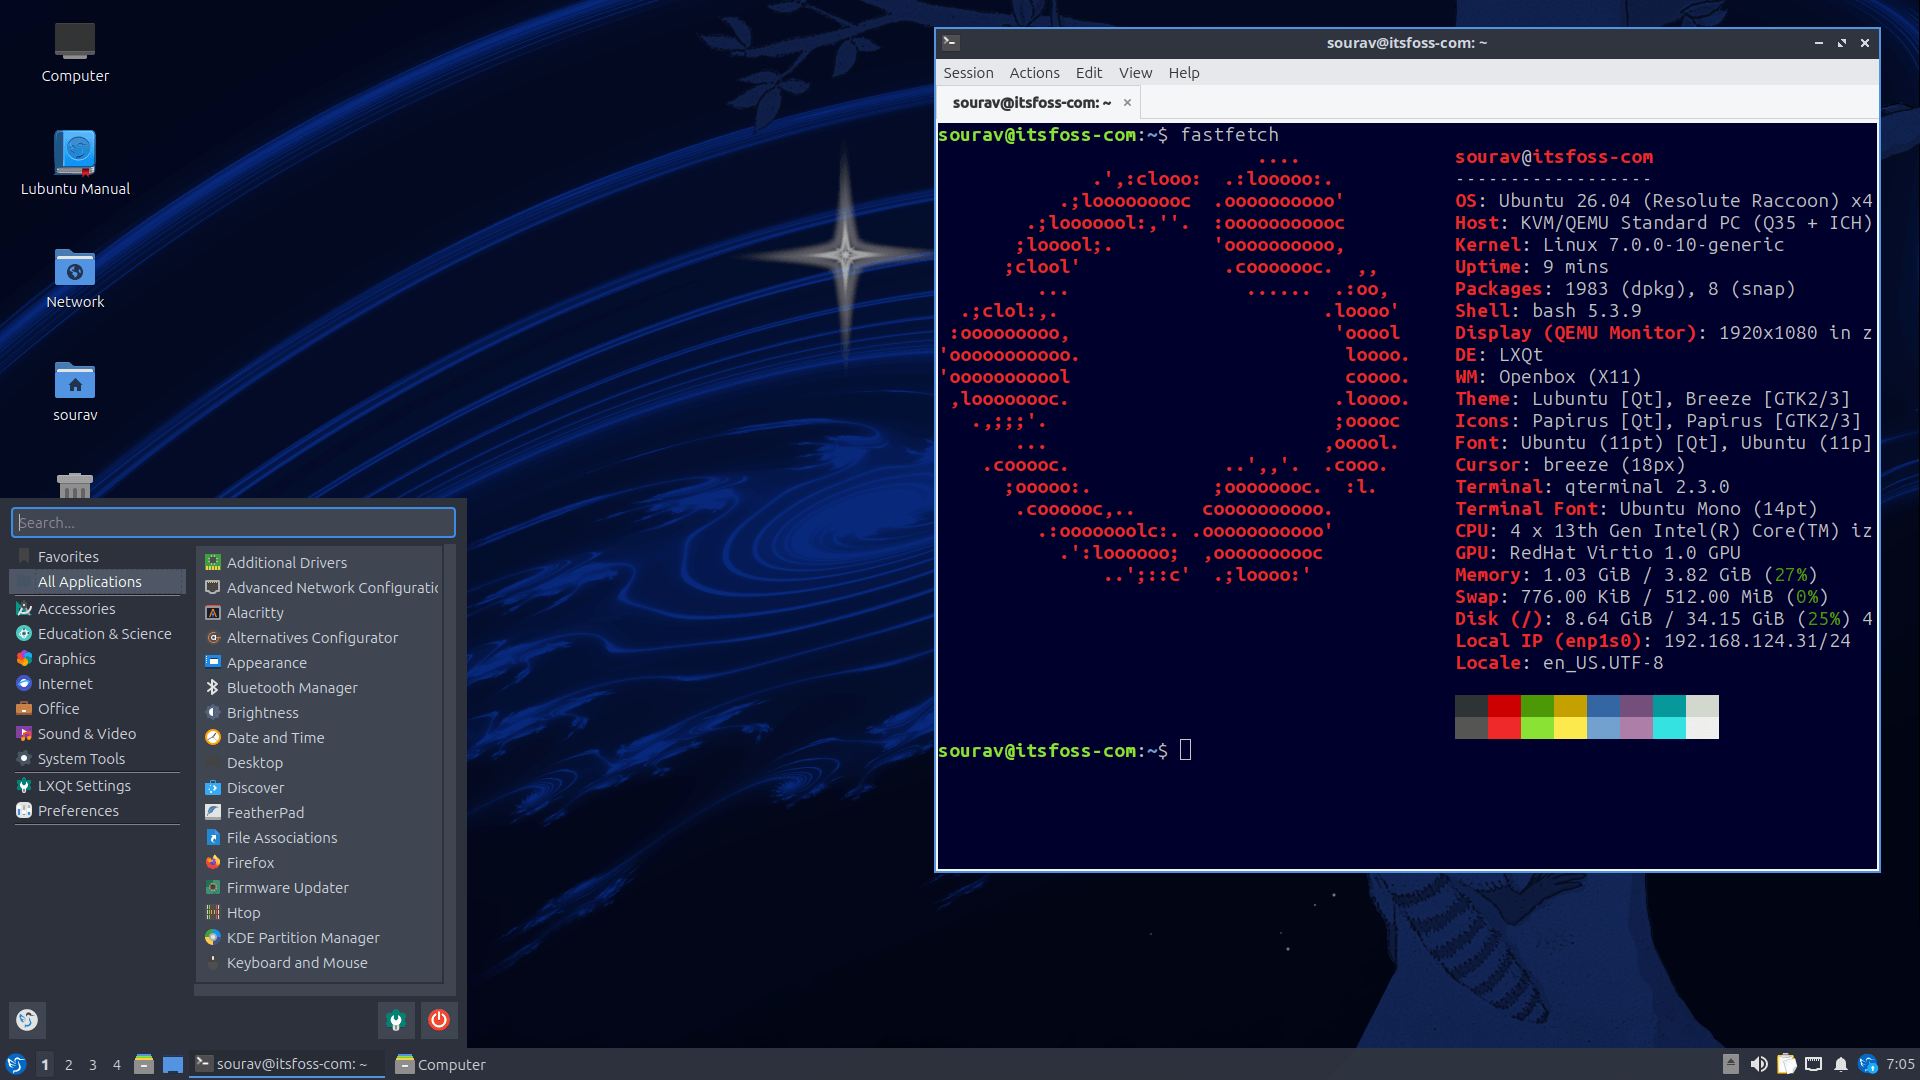Open the volume icon in the taskbar
The width and height of the screenshot is (1920, 1080).
(x=1758, y=1064)
